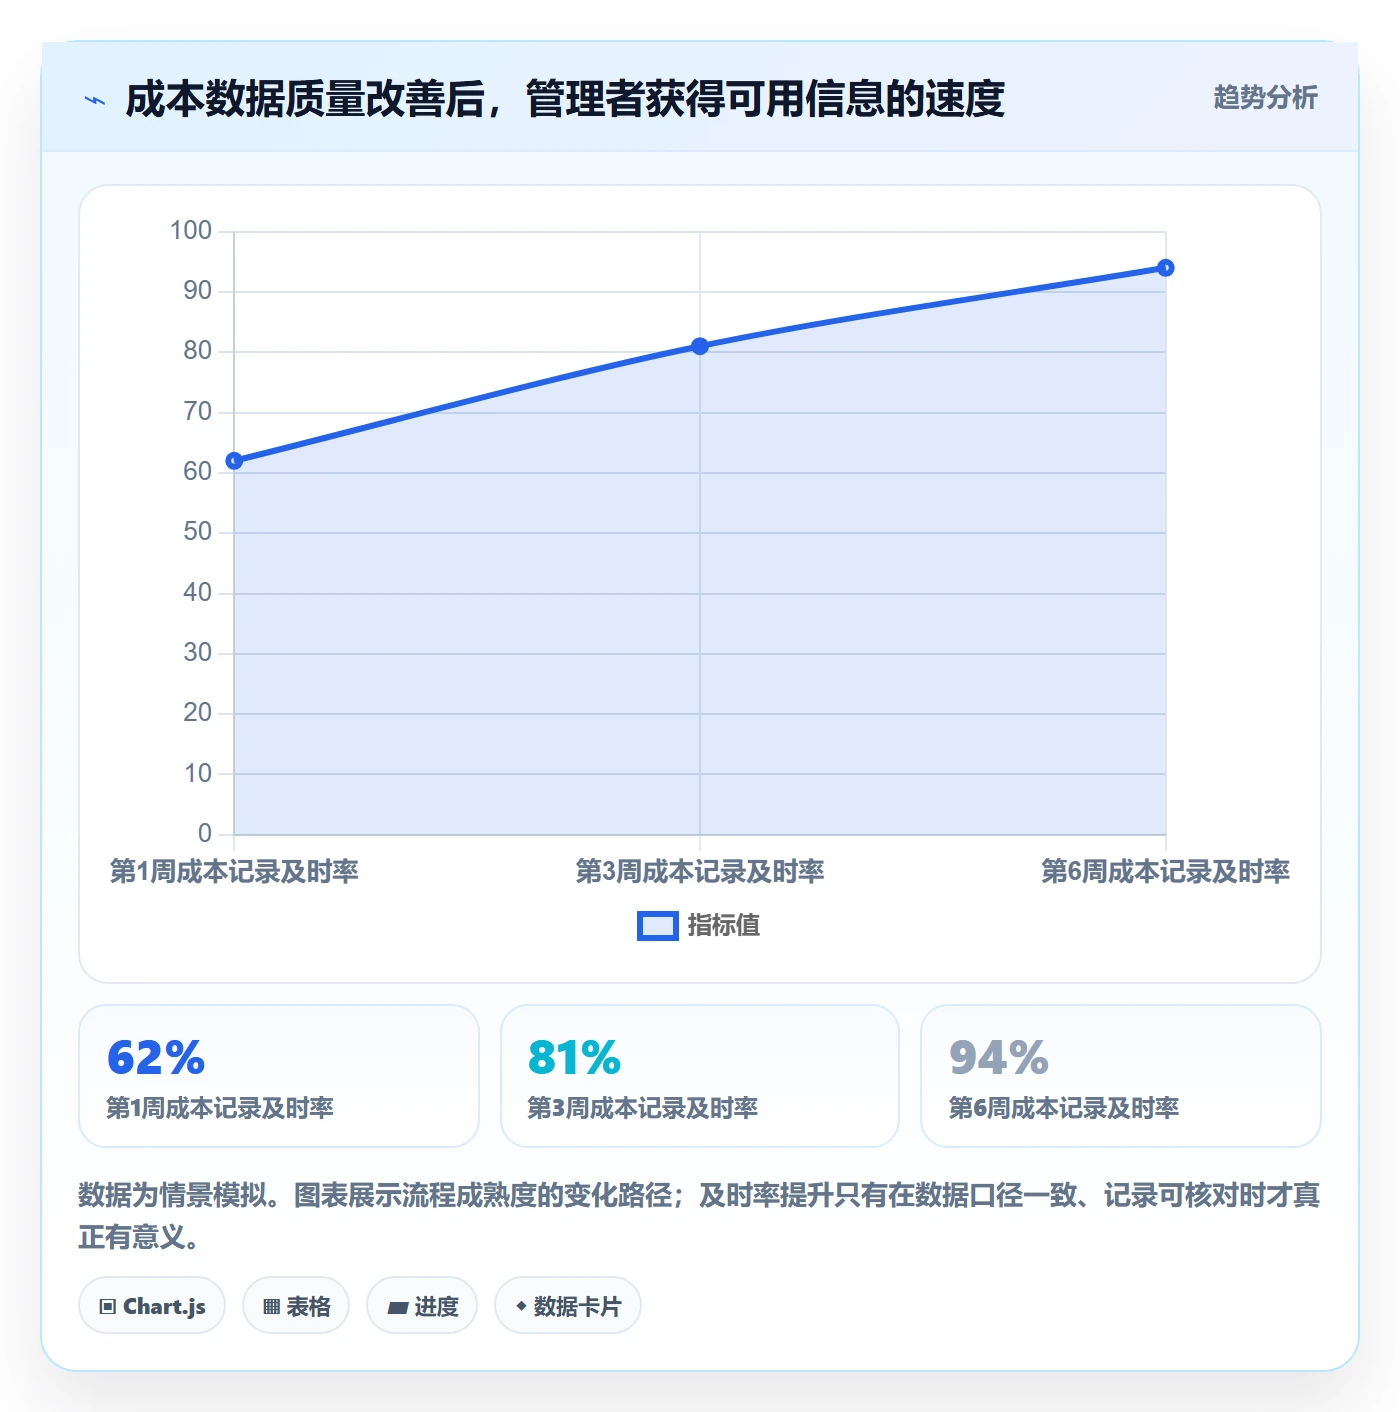Click the lightning bolt icon beside the title
1400x1412 pixels.
95,100
